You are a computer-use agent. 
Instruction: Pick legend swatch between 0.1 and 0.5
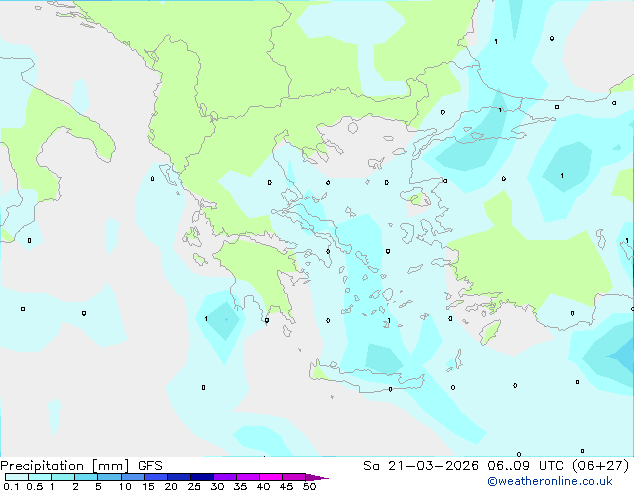tap(17, 477)
